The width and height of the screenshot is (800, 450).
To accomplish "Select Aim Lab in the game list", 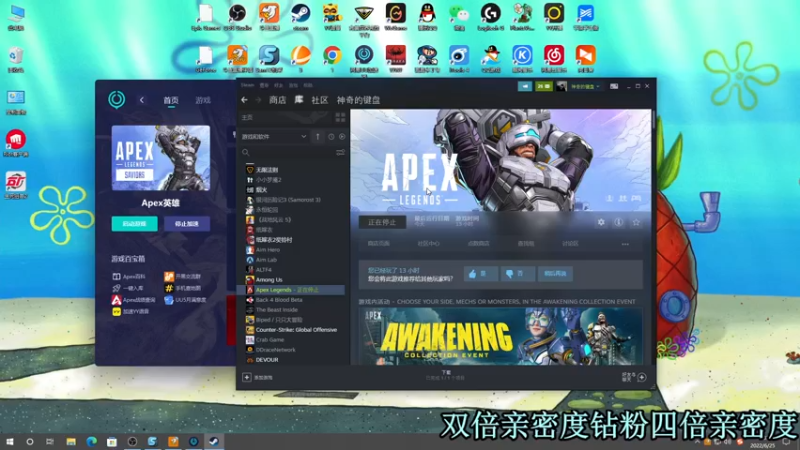I will (x=266, y=260).
